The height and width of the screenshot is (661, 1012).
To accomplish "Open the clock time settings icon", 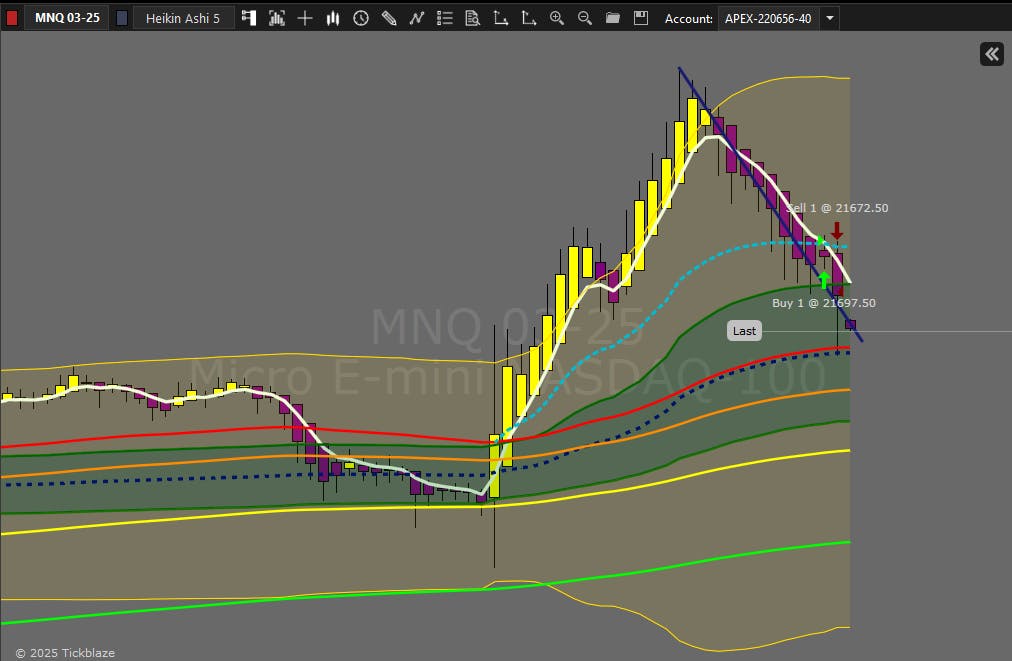I will click(361, 18).
